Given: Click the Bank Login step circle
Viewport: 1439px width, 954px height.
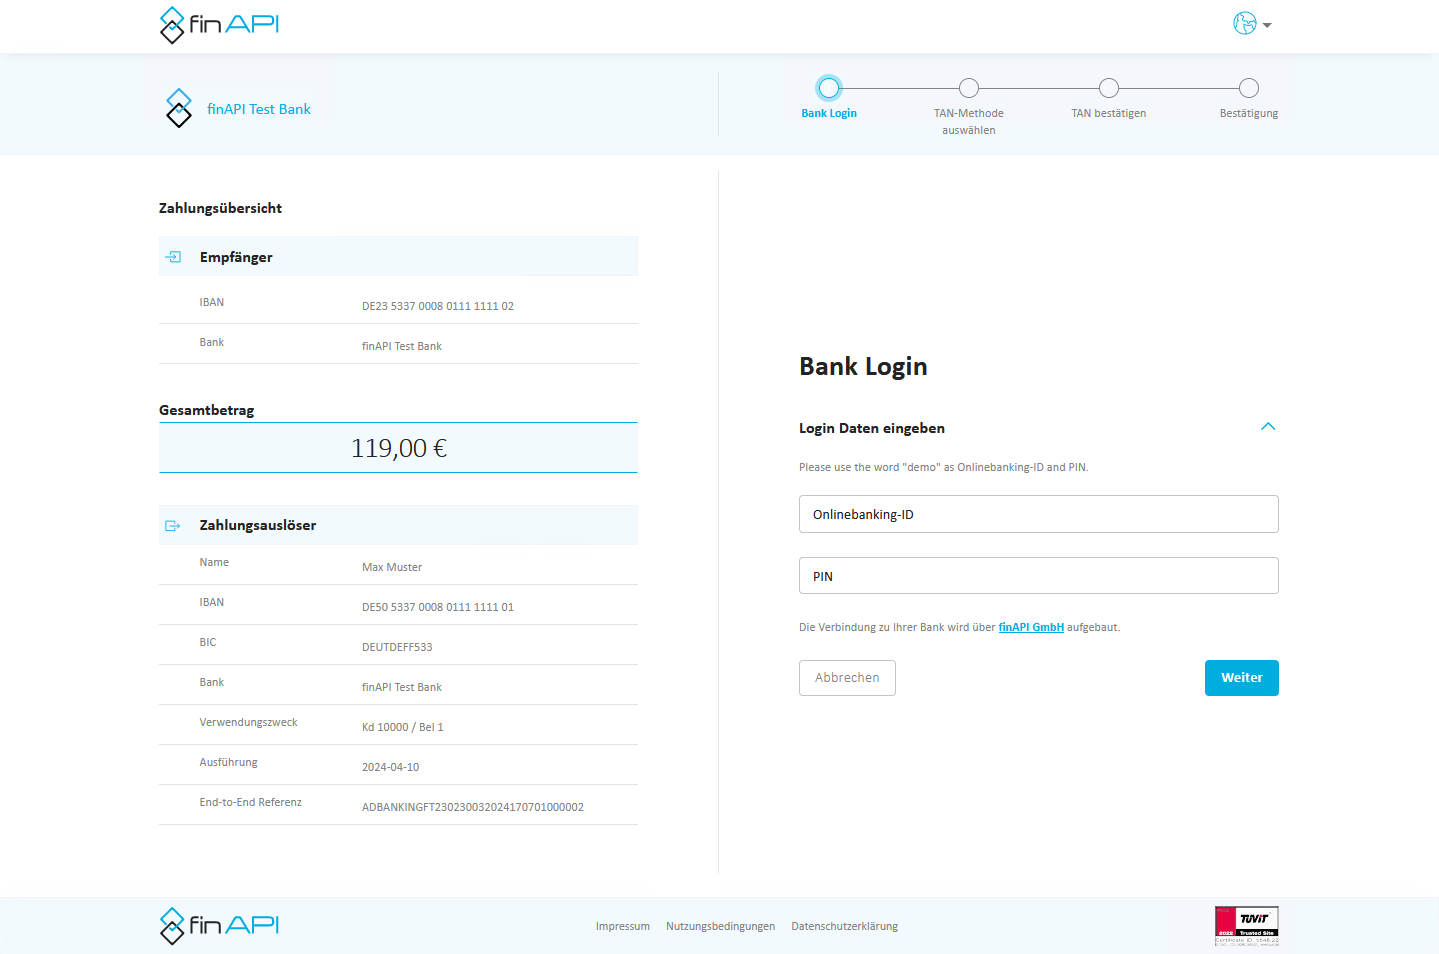Looking at the screenshot, I should point(829,88).
